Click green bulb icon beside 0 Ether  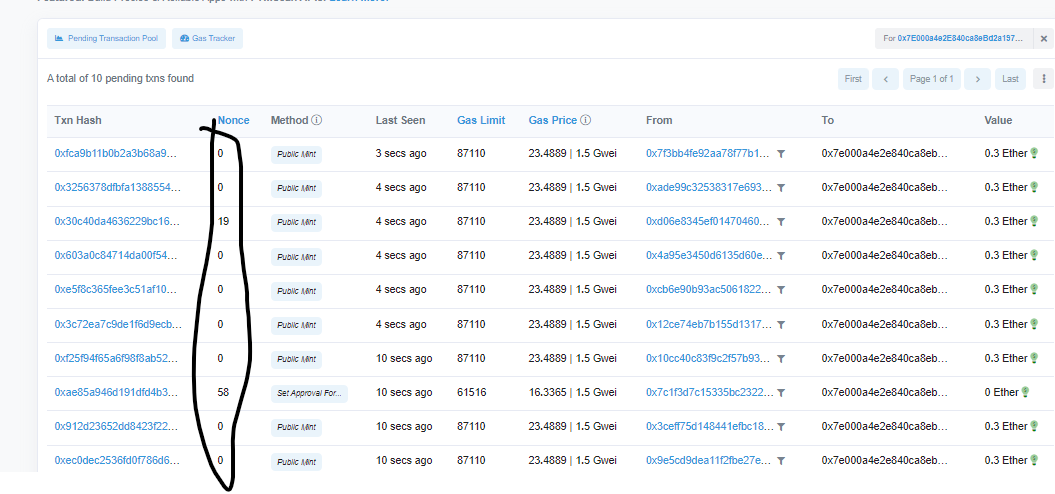pyautogui.click(x=1025, y=392)
